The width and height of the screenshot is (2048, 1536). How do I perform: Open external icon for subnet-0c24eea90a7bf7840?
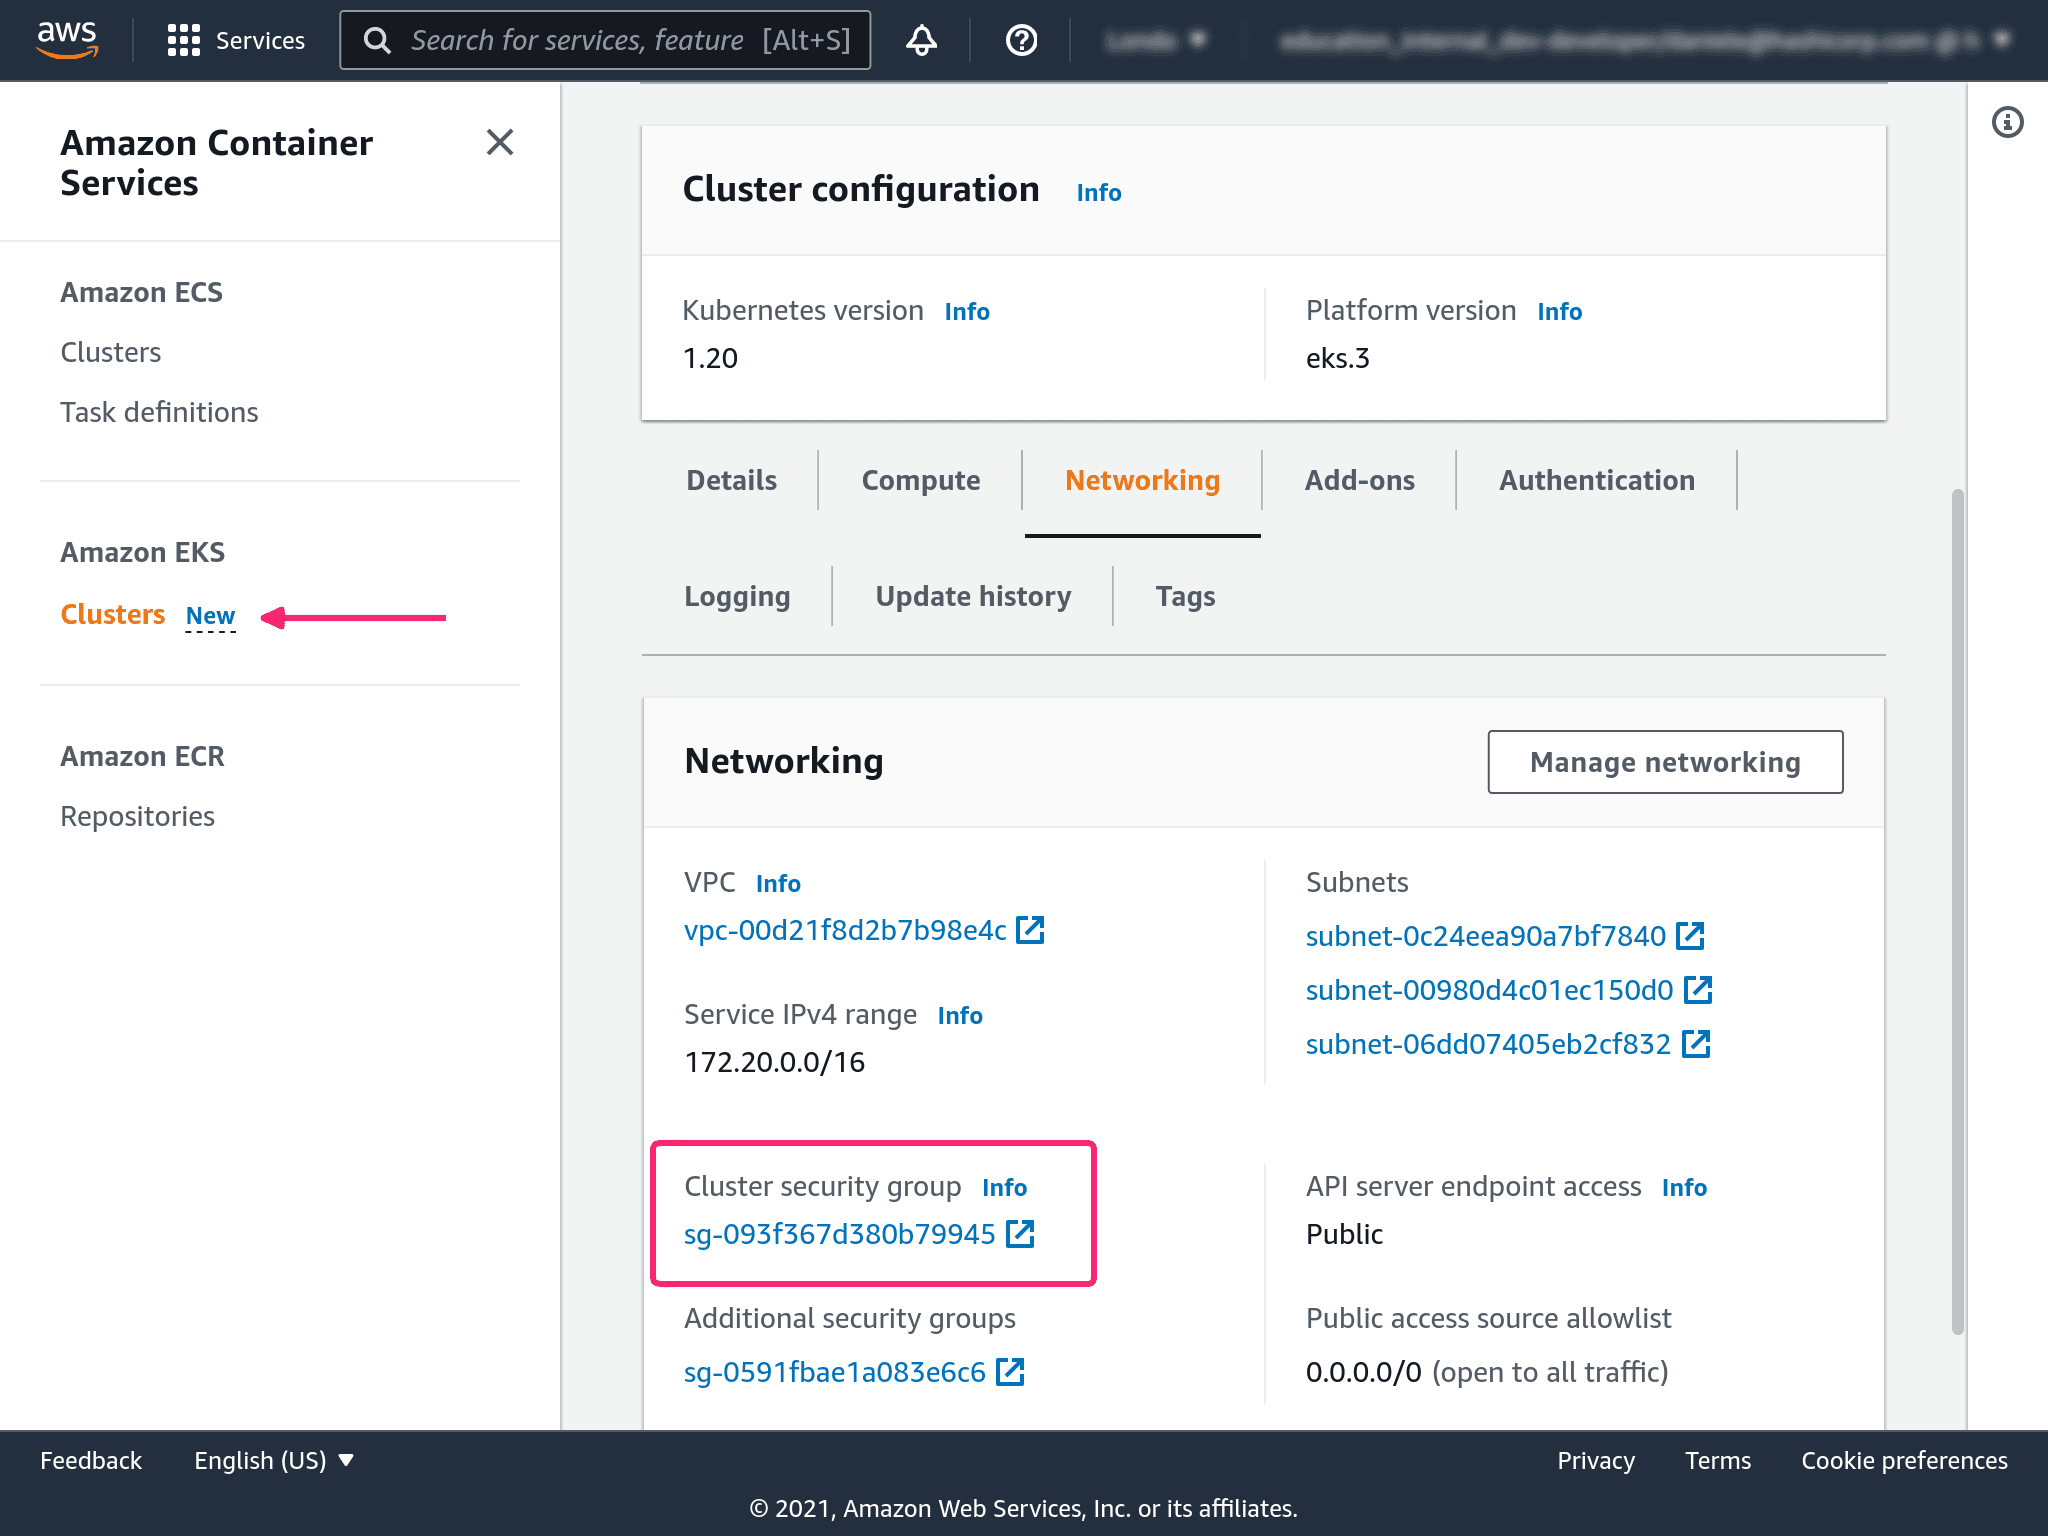coord(1690,936)
